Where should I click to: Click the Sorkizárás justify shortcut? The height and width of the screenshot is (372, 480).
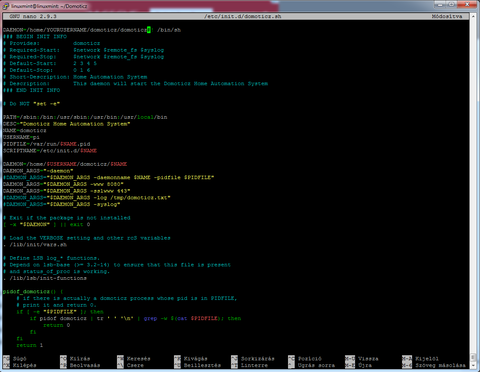[253, 359]
